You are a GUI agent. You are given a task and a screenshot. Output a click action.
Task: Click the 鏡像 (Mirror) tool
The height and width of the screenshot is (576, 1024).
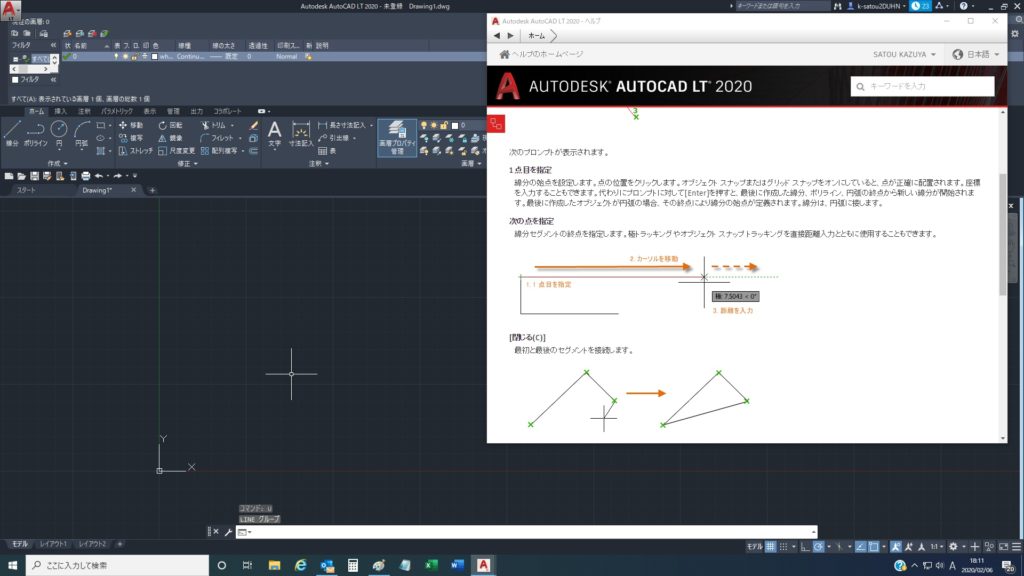click(x=170, y=138)
